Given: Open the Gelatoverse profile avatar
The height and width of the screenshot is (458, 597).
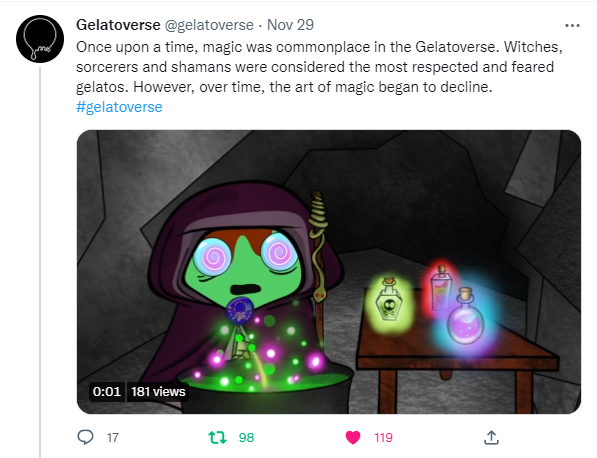Looking at the screenshot, I should [40, 39].
